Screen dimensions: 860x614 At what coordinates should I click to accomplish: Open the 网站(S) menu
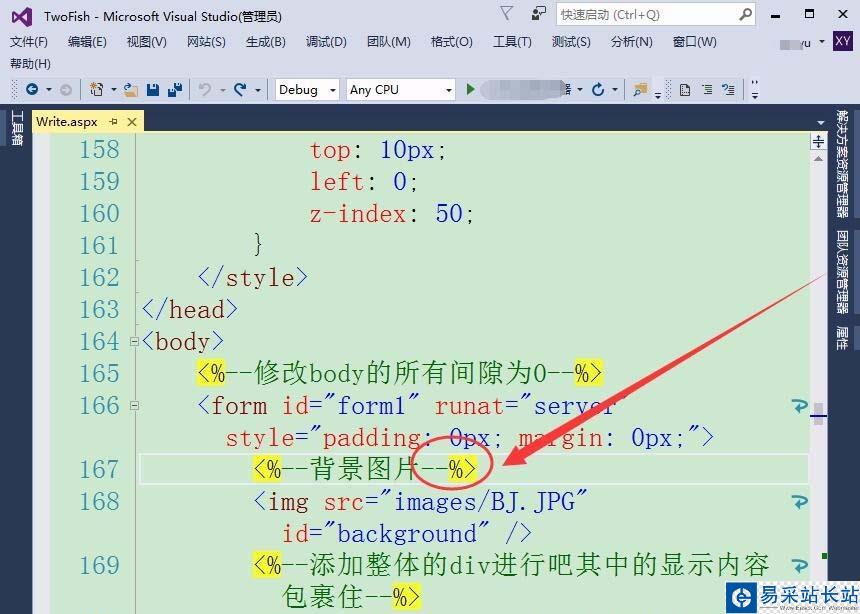point(206,42)
